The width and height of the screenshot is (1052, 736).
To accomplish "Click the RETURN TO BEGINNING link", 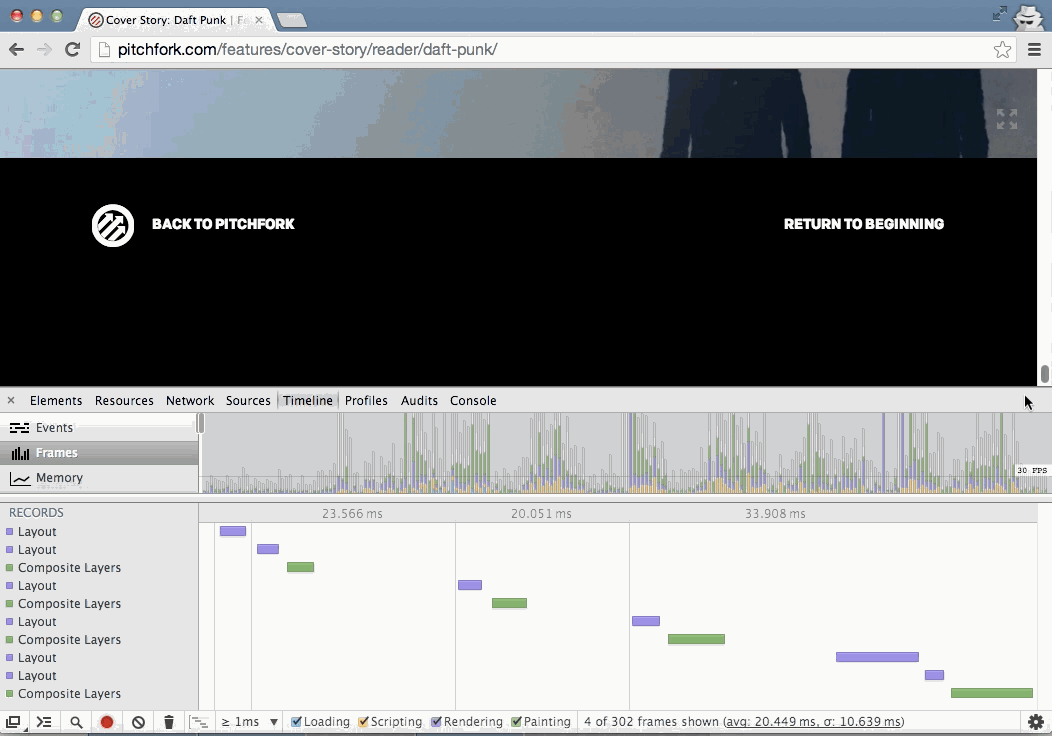I will [x=863, y=224].
